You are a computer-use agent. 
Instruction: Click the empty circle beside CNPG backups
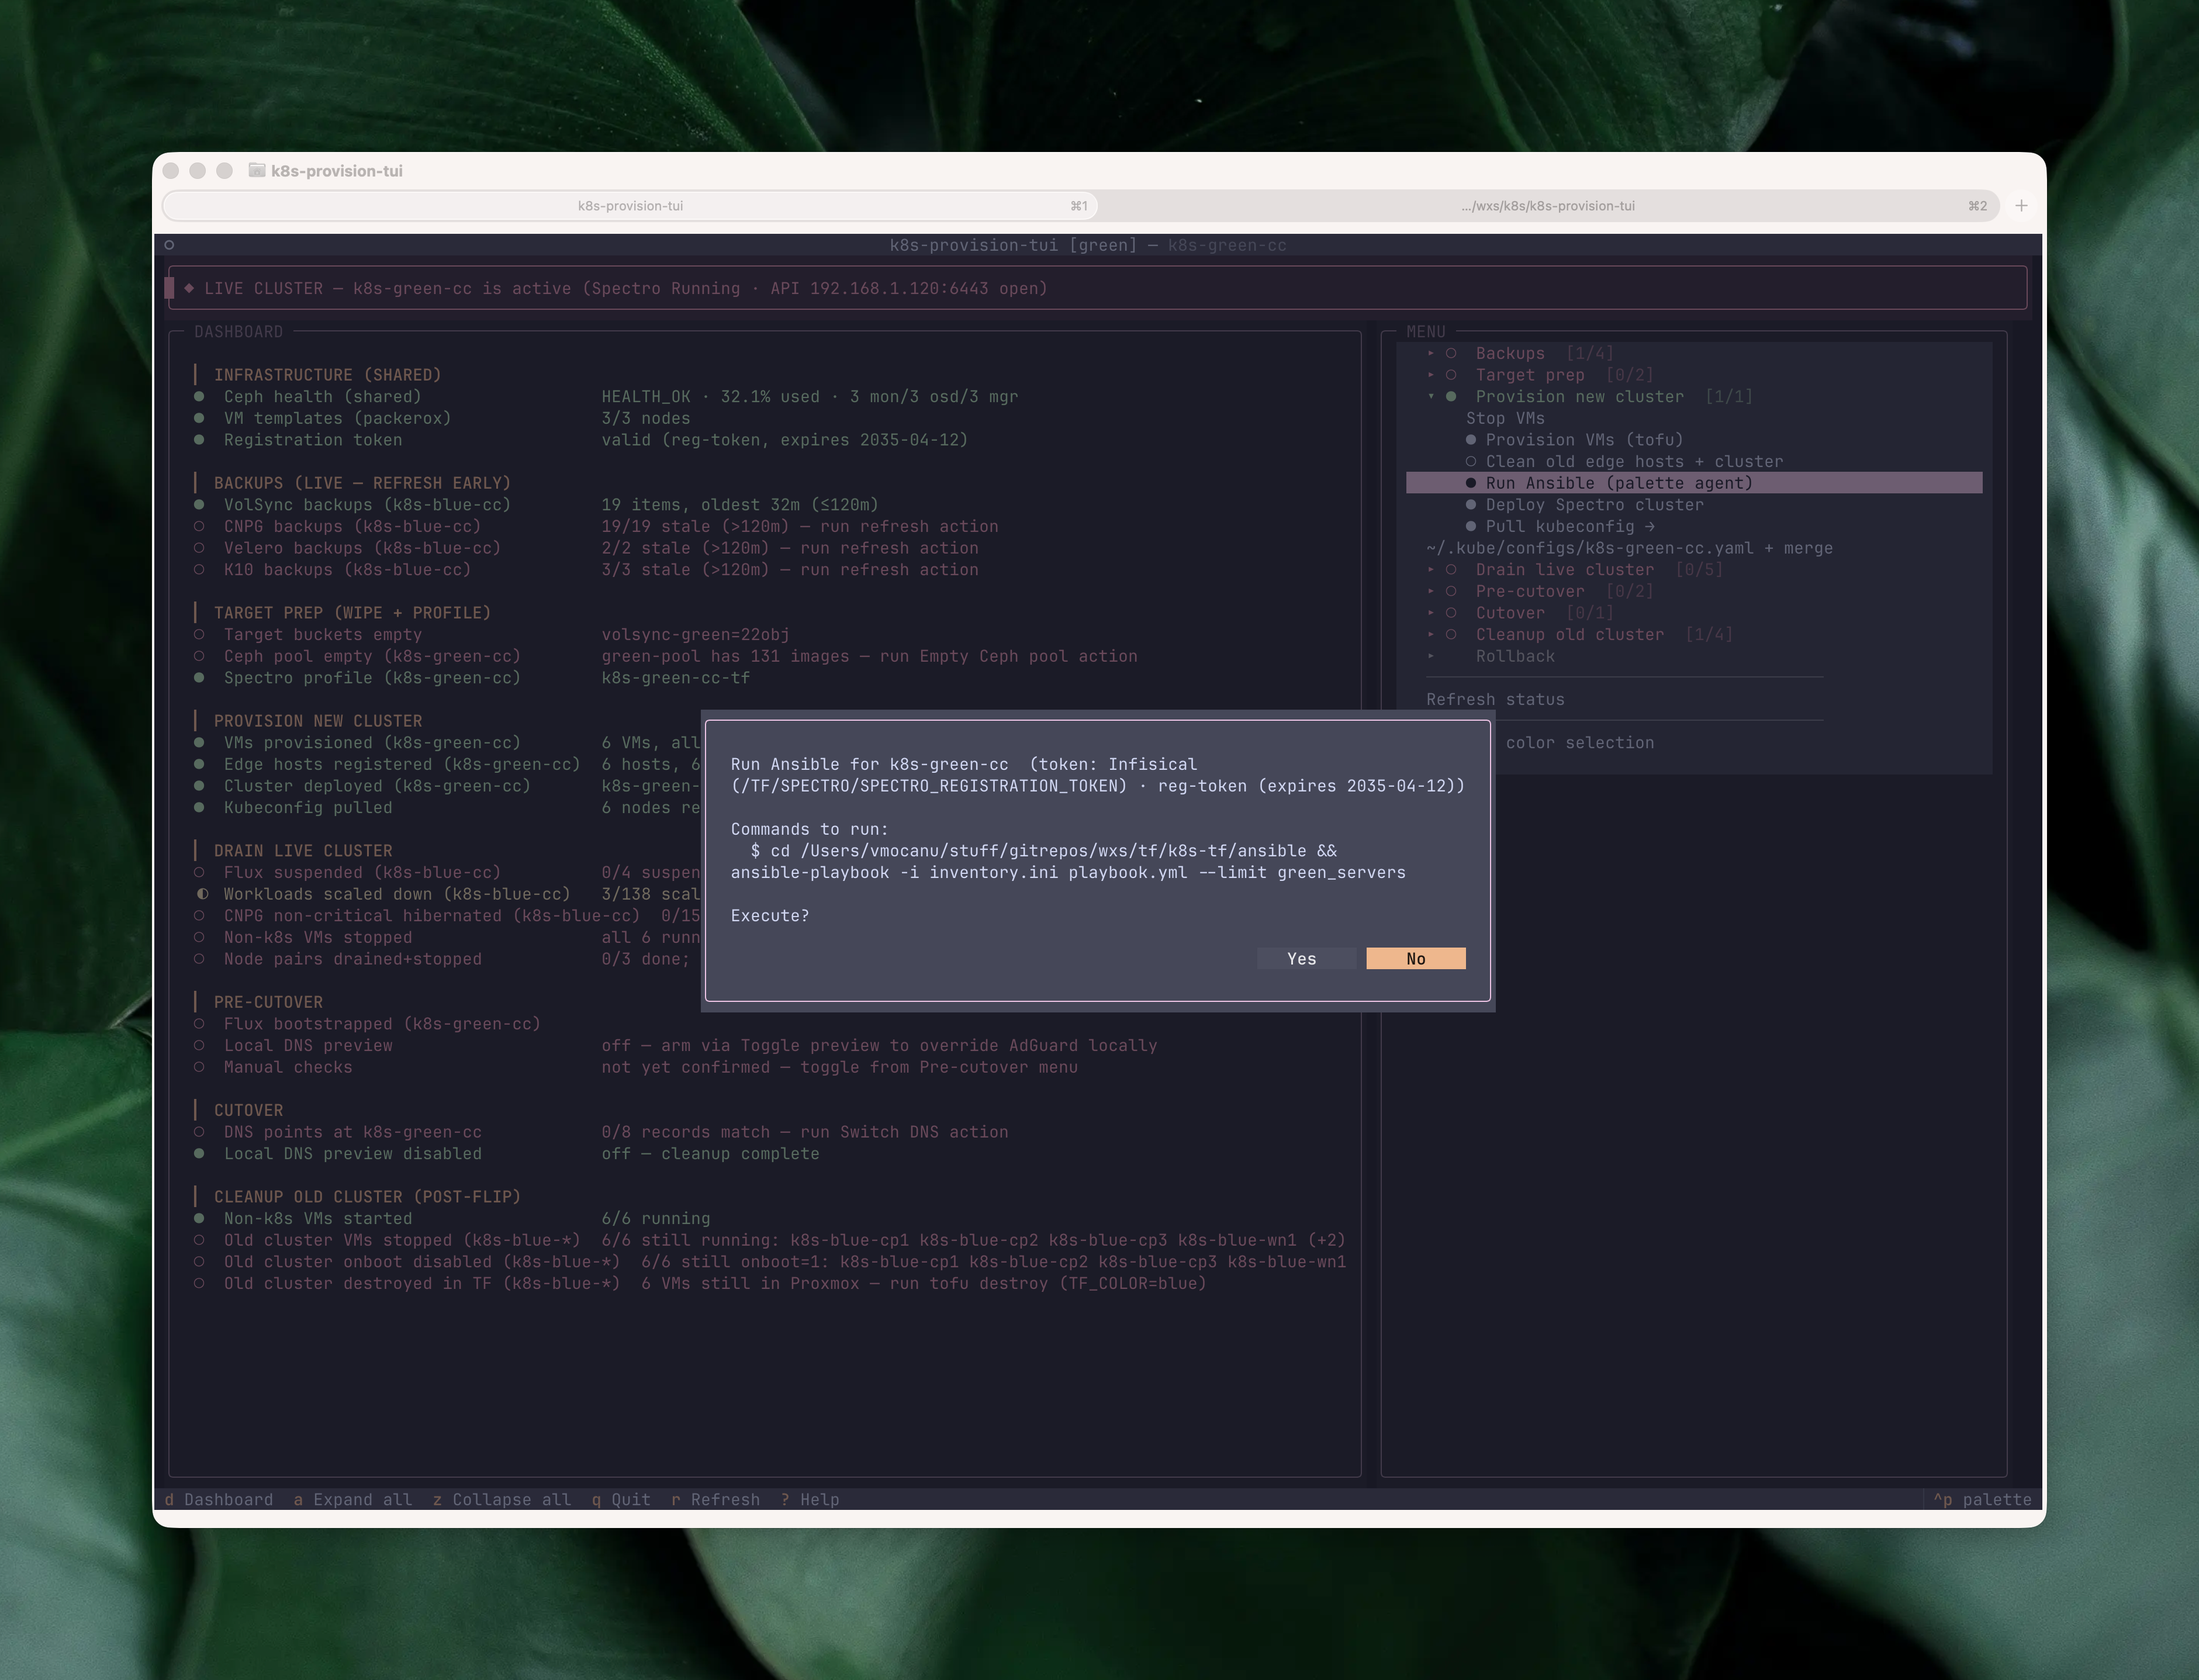click(x=199, y=526)
